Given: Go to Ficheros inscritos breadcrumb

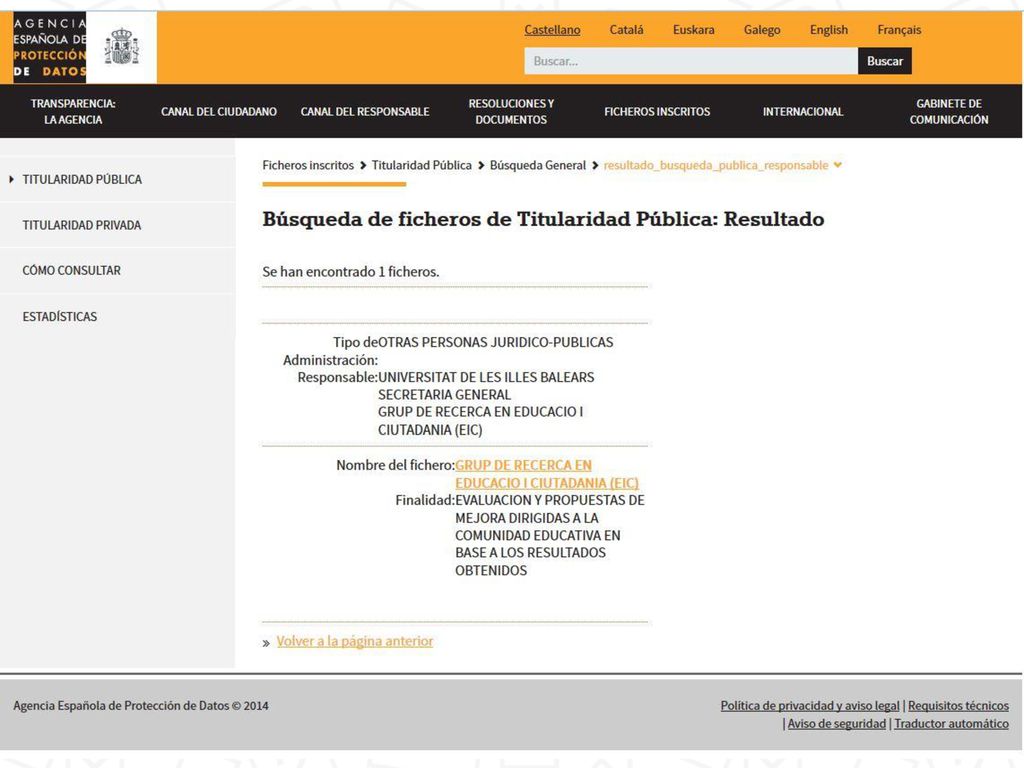Looking at the screenshot, I should click(308, 165).
